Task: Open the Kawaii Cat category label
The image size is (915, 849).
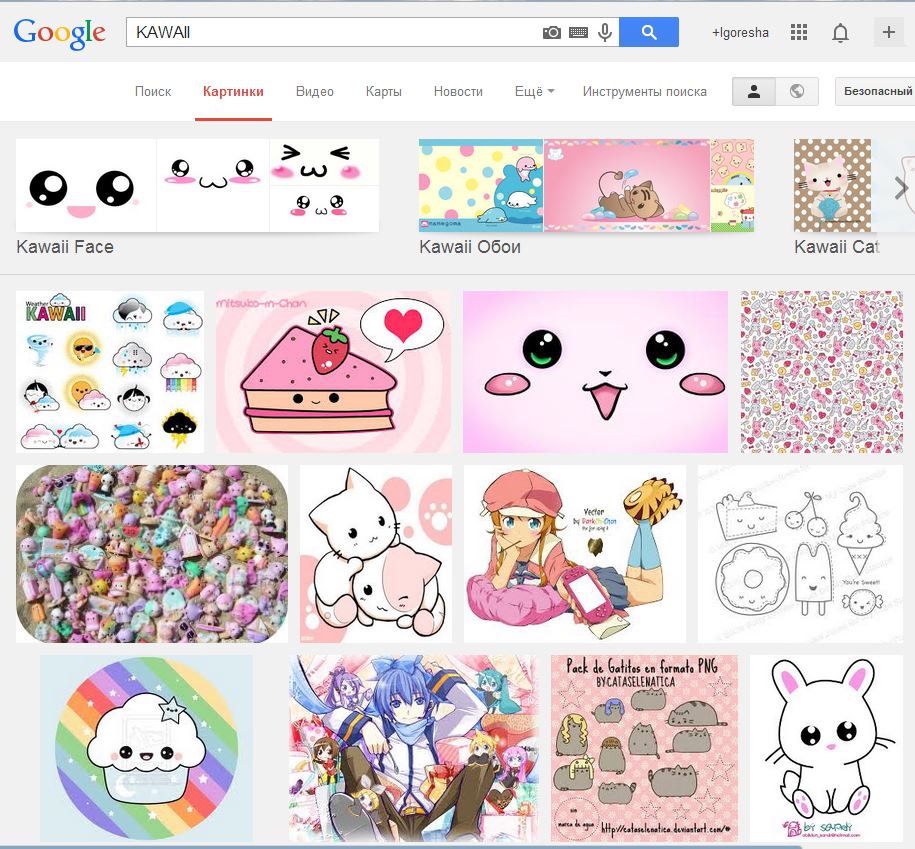Action: (836, 247)
